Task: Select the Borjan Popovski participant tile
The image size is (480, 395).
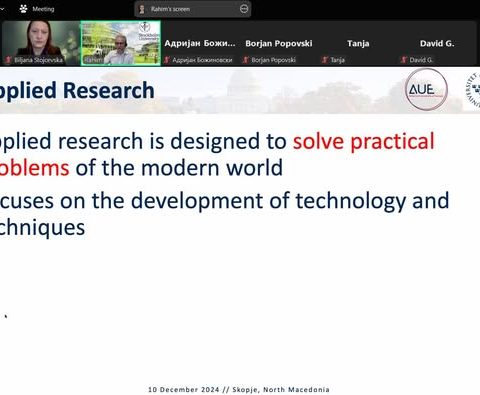Action: (x=279, y=43)
